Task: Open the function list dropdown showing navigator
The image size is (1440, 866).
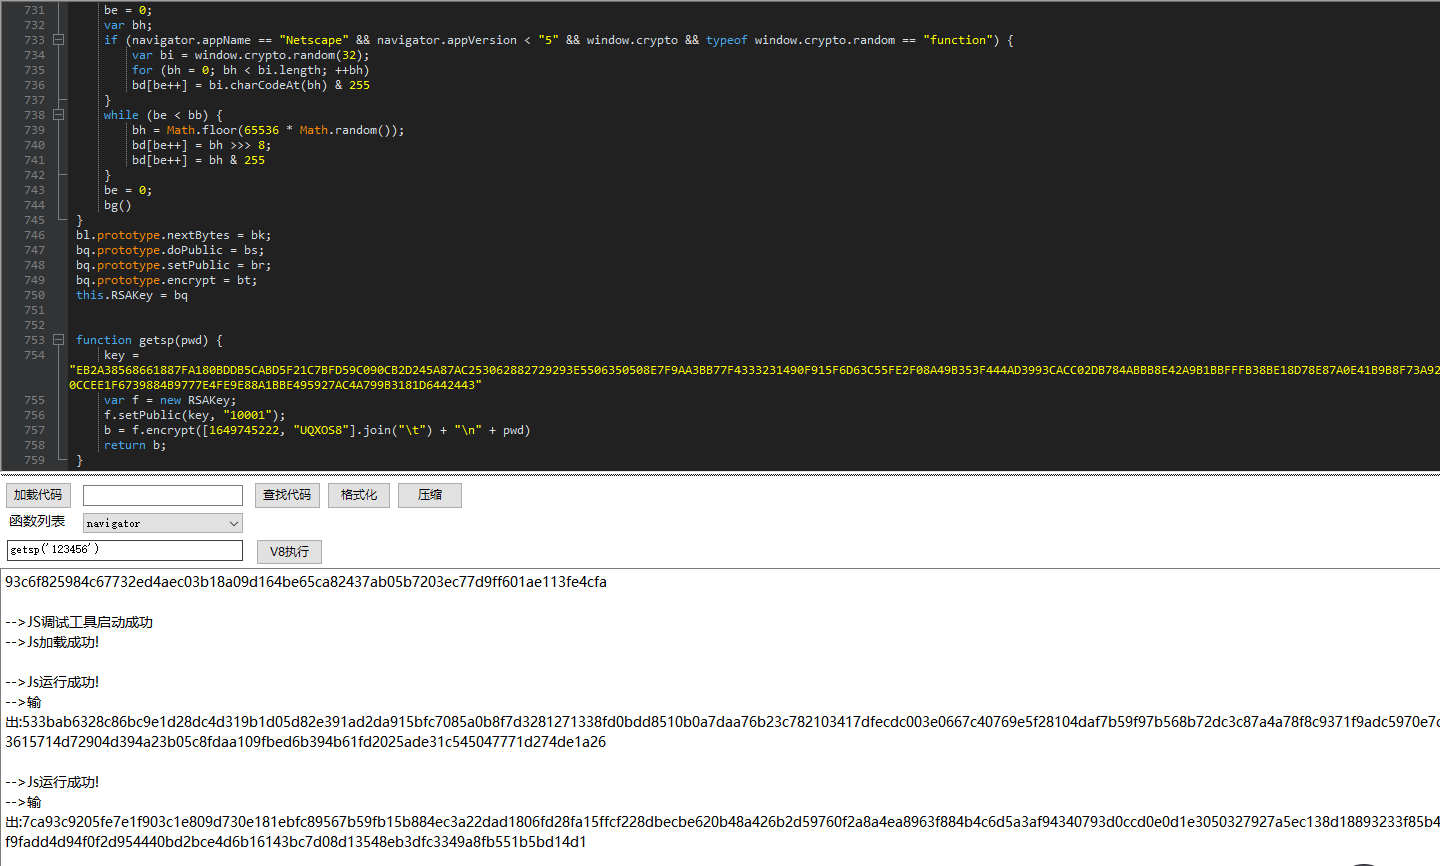Action: (163, 523)
